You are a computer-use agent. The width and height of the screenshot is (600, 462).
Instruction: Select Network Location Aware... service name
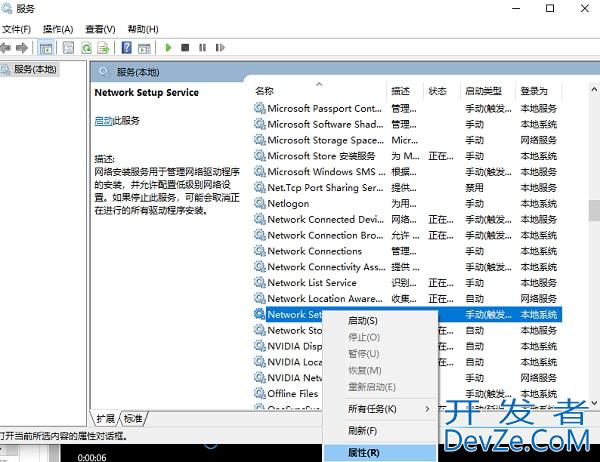tap(325, 299)
